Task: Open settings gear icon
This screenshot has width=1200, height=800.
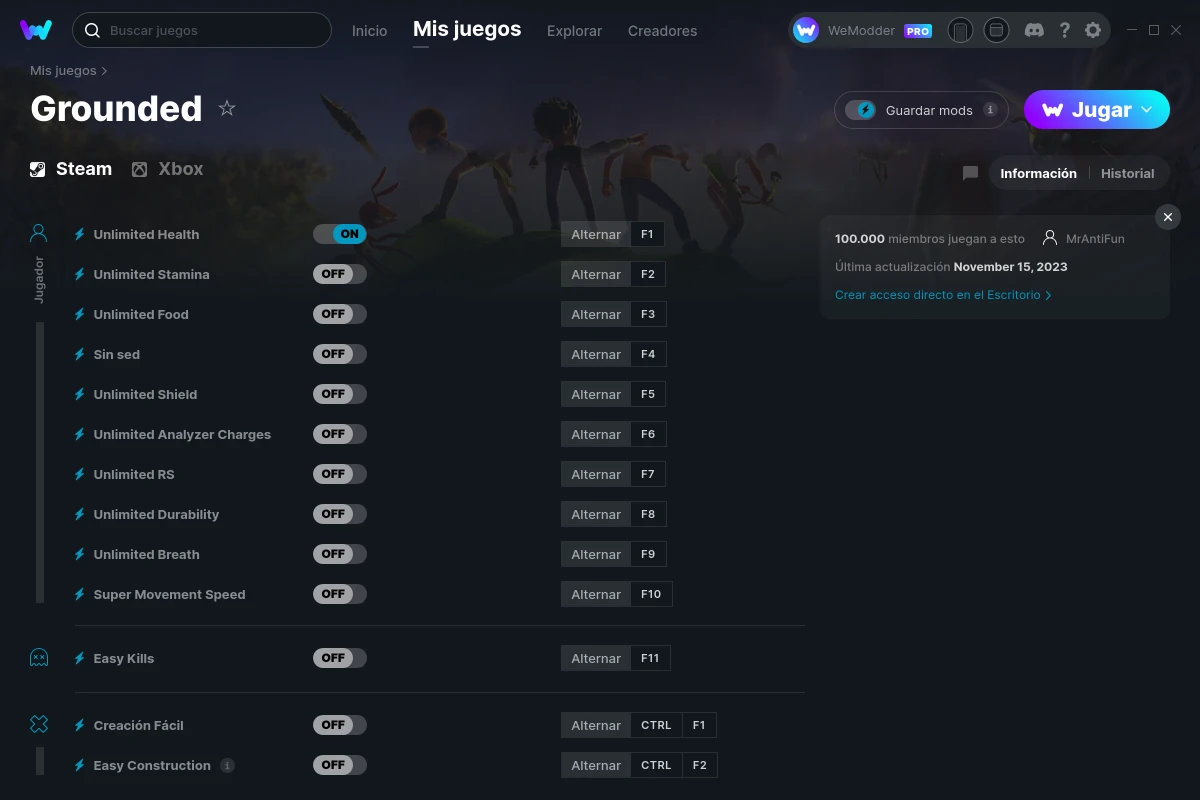Action: pos(1093,30)
